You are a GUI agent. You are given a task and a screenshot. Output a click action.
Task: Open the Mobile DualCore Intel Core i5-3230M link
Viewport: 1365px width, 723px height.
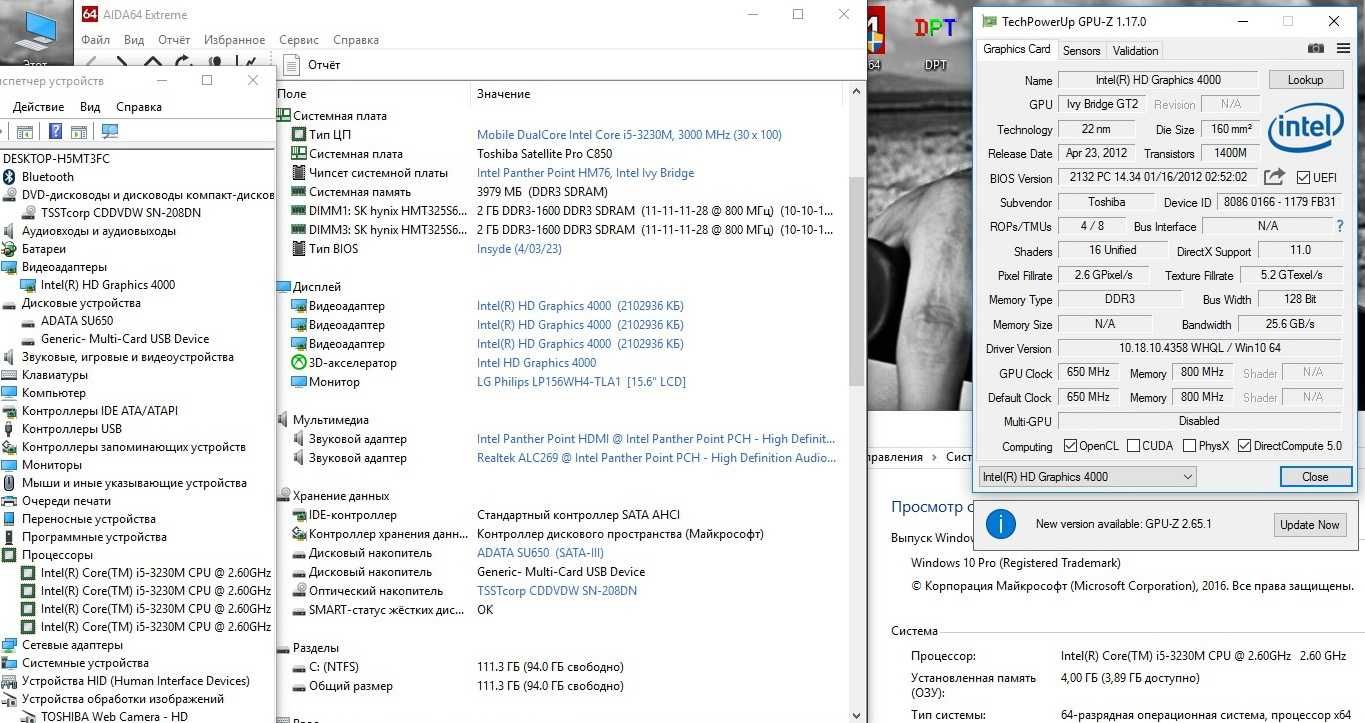tap(629, 135)
